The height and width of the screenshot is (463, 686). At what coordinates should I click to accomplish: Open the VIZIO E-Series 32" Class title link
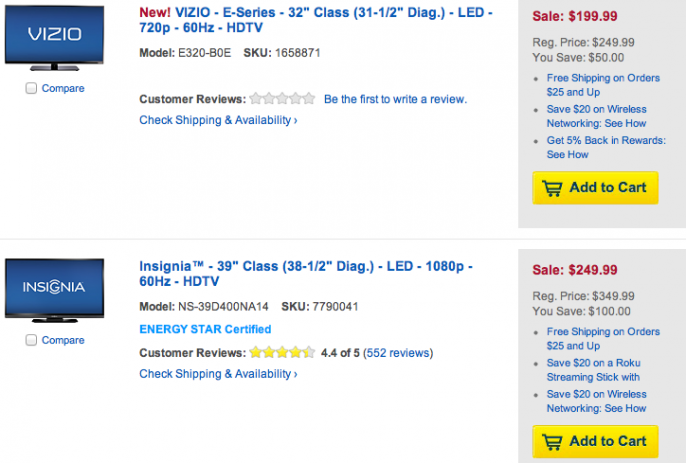(x=315, y=20)
